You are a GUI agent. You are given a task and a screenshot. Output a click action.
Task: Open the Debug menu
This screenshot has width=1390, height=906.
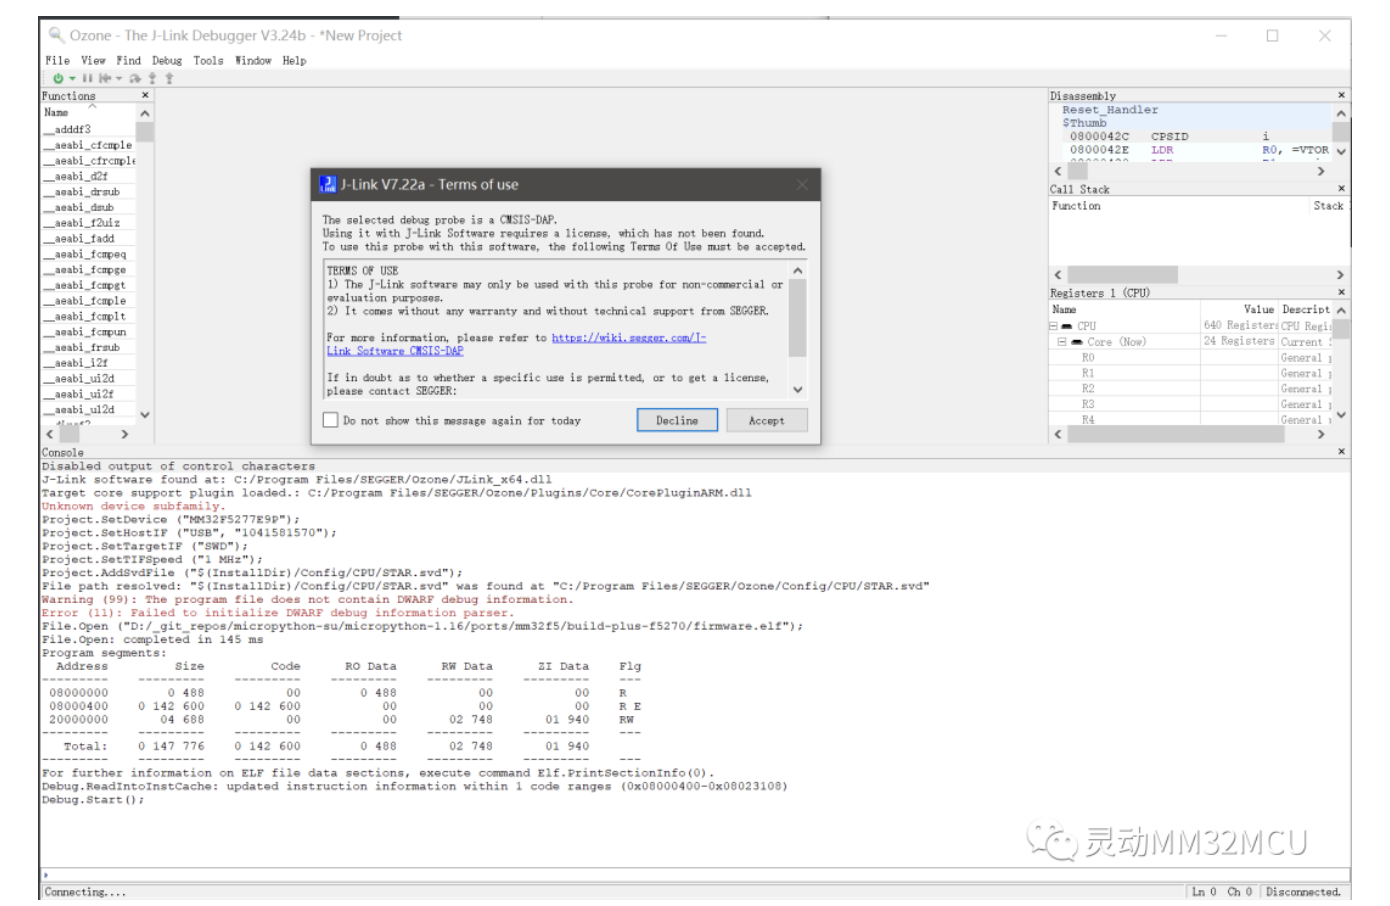(x=167, y=60)
